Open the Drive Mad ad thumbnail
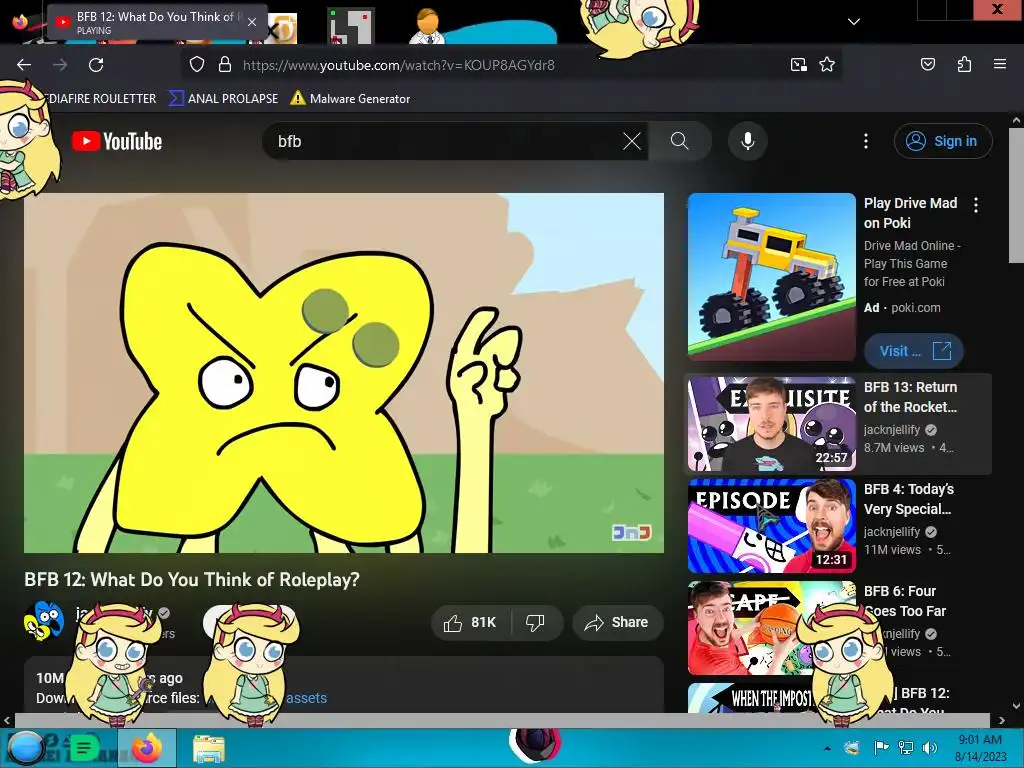This screenshot has width=1024, height=768. pos(772,277)
